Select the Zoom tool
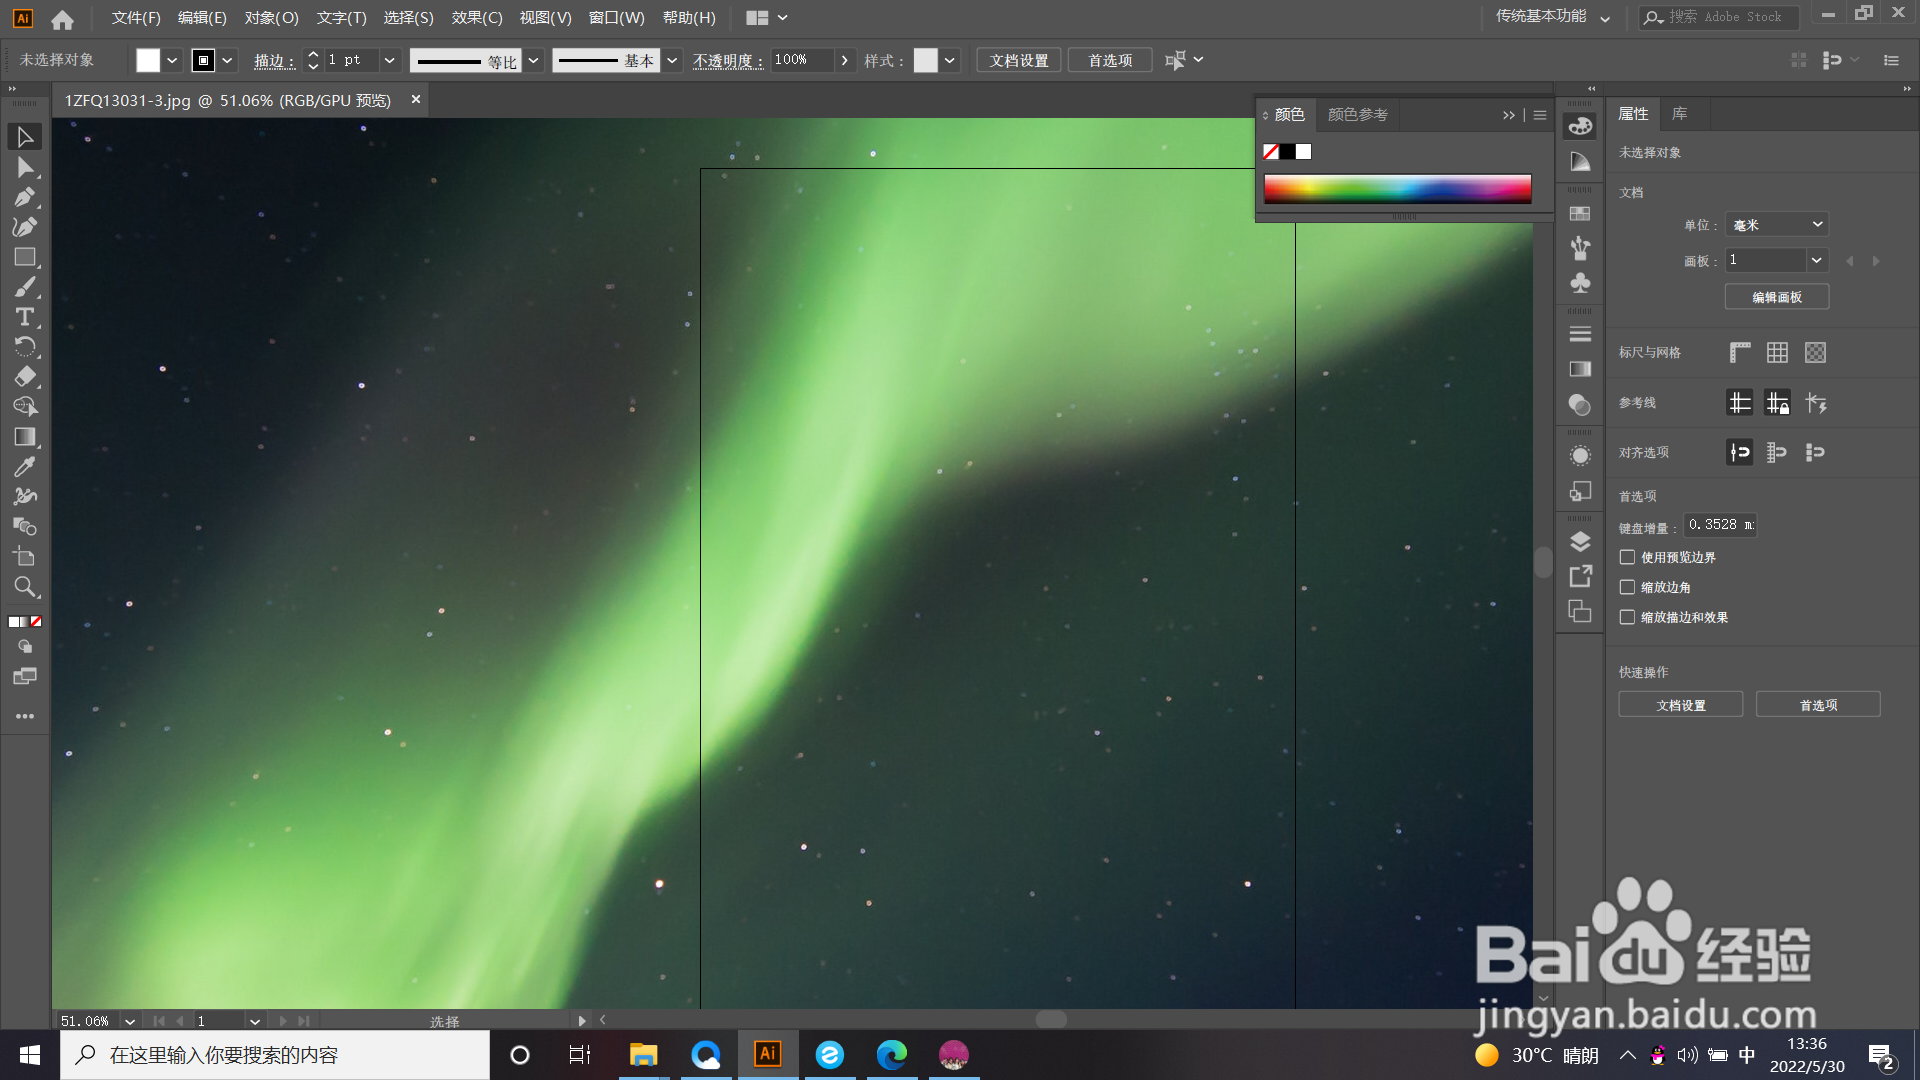The image size is (1920, 1080). 25,587
